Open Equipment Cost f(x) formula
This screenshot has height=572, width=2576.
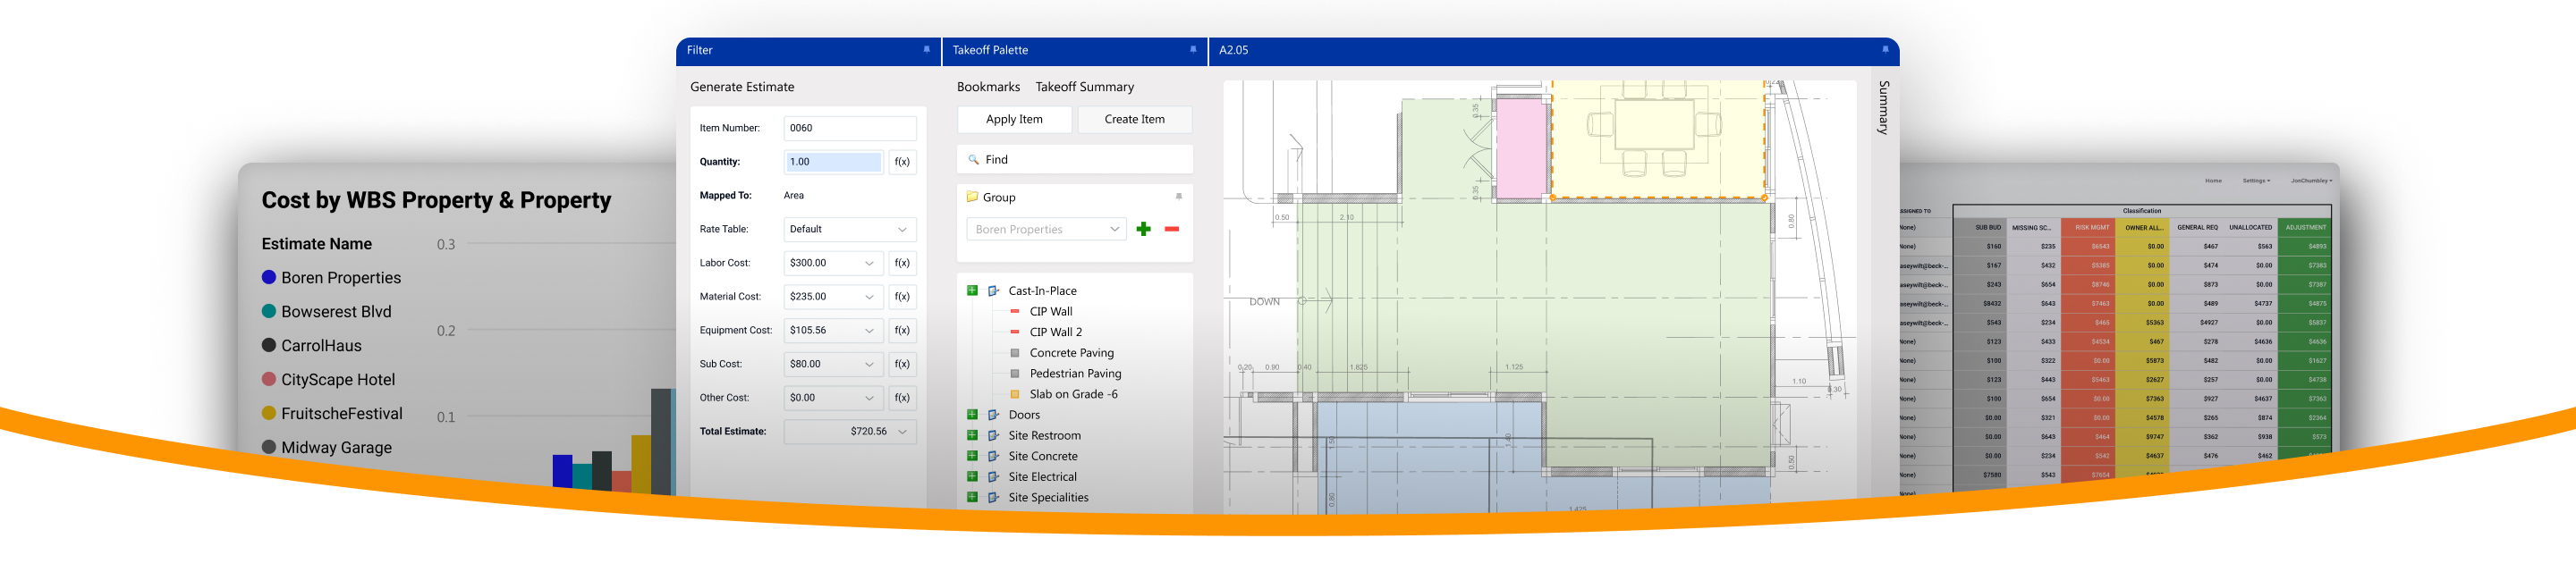[902, 330]
